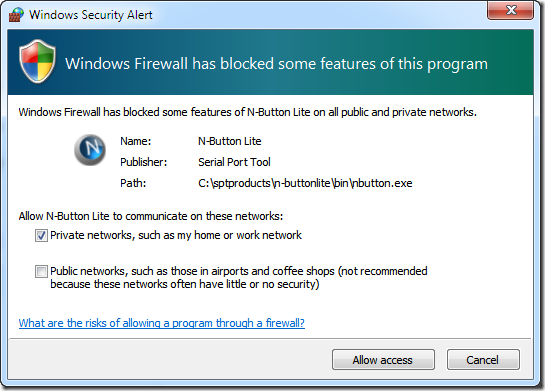Close the Windows Security Alert window

(510, 10)
